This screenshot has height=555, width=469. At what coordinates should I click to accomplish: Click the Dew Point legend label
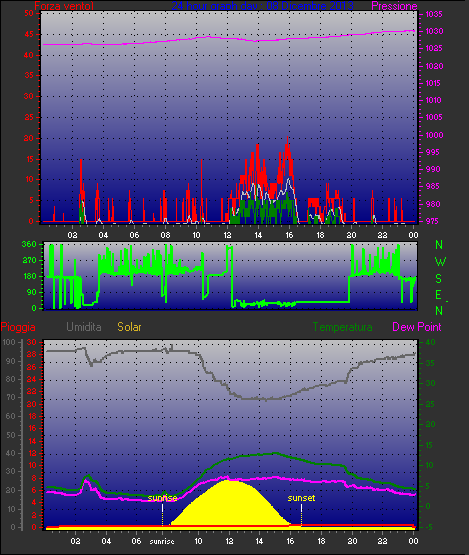pyautogui.click(x=417, y=327)
